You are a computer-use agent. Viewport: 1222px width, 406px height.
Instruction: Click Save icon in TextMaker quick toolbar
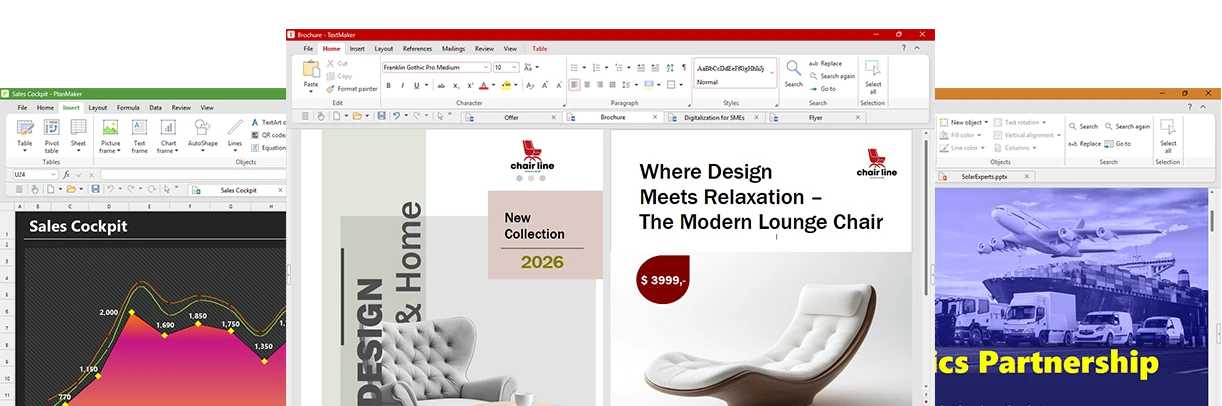pyautogui.click(x=381, y=116)
